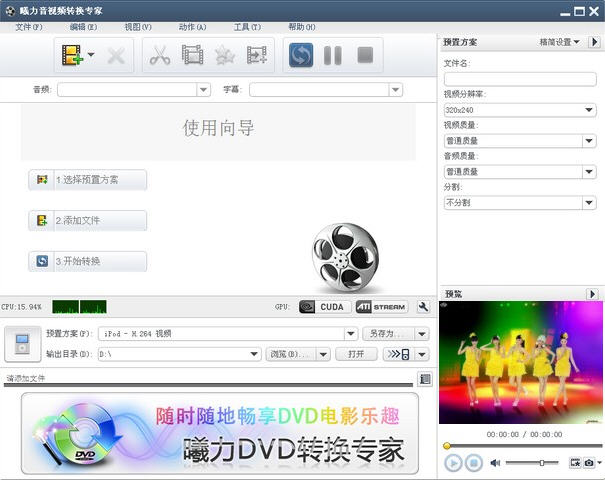Click the Convert circular-arrows button

tap(301, 55)
